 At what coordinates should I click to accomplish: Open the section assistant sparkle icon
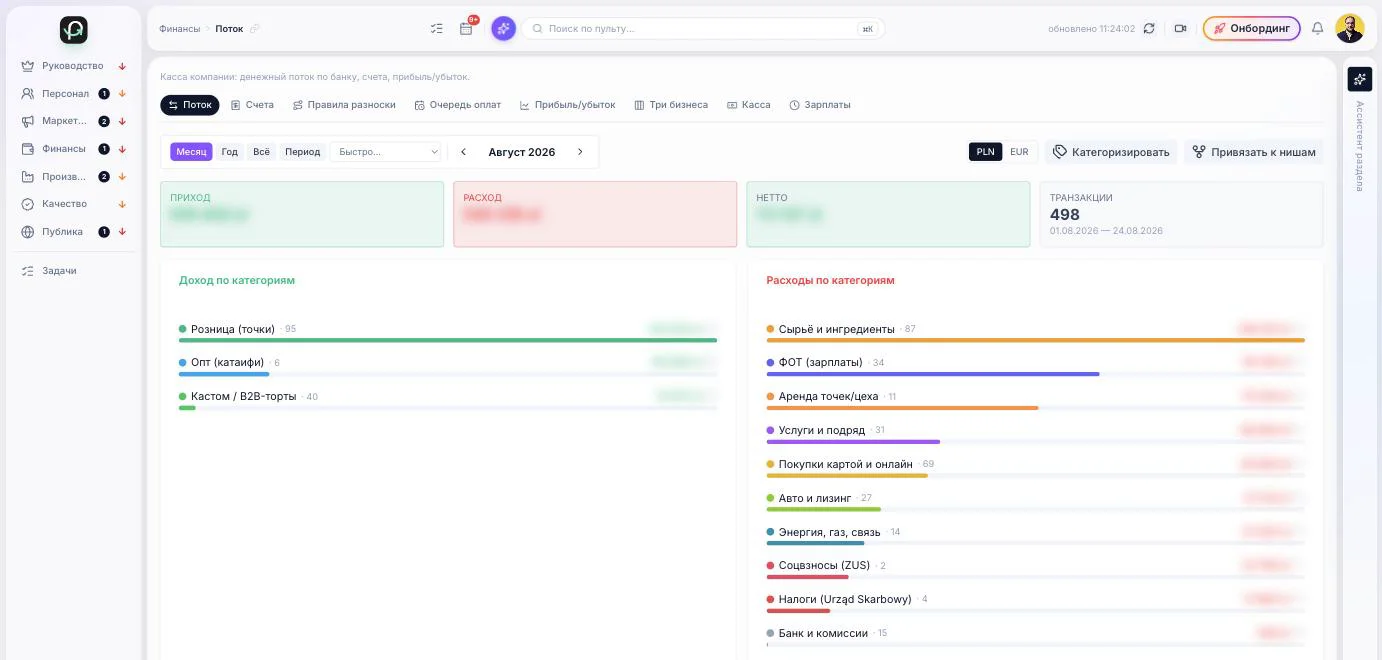click(x=1359, y=79)
